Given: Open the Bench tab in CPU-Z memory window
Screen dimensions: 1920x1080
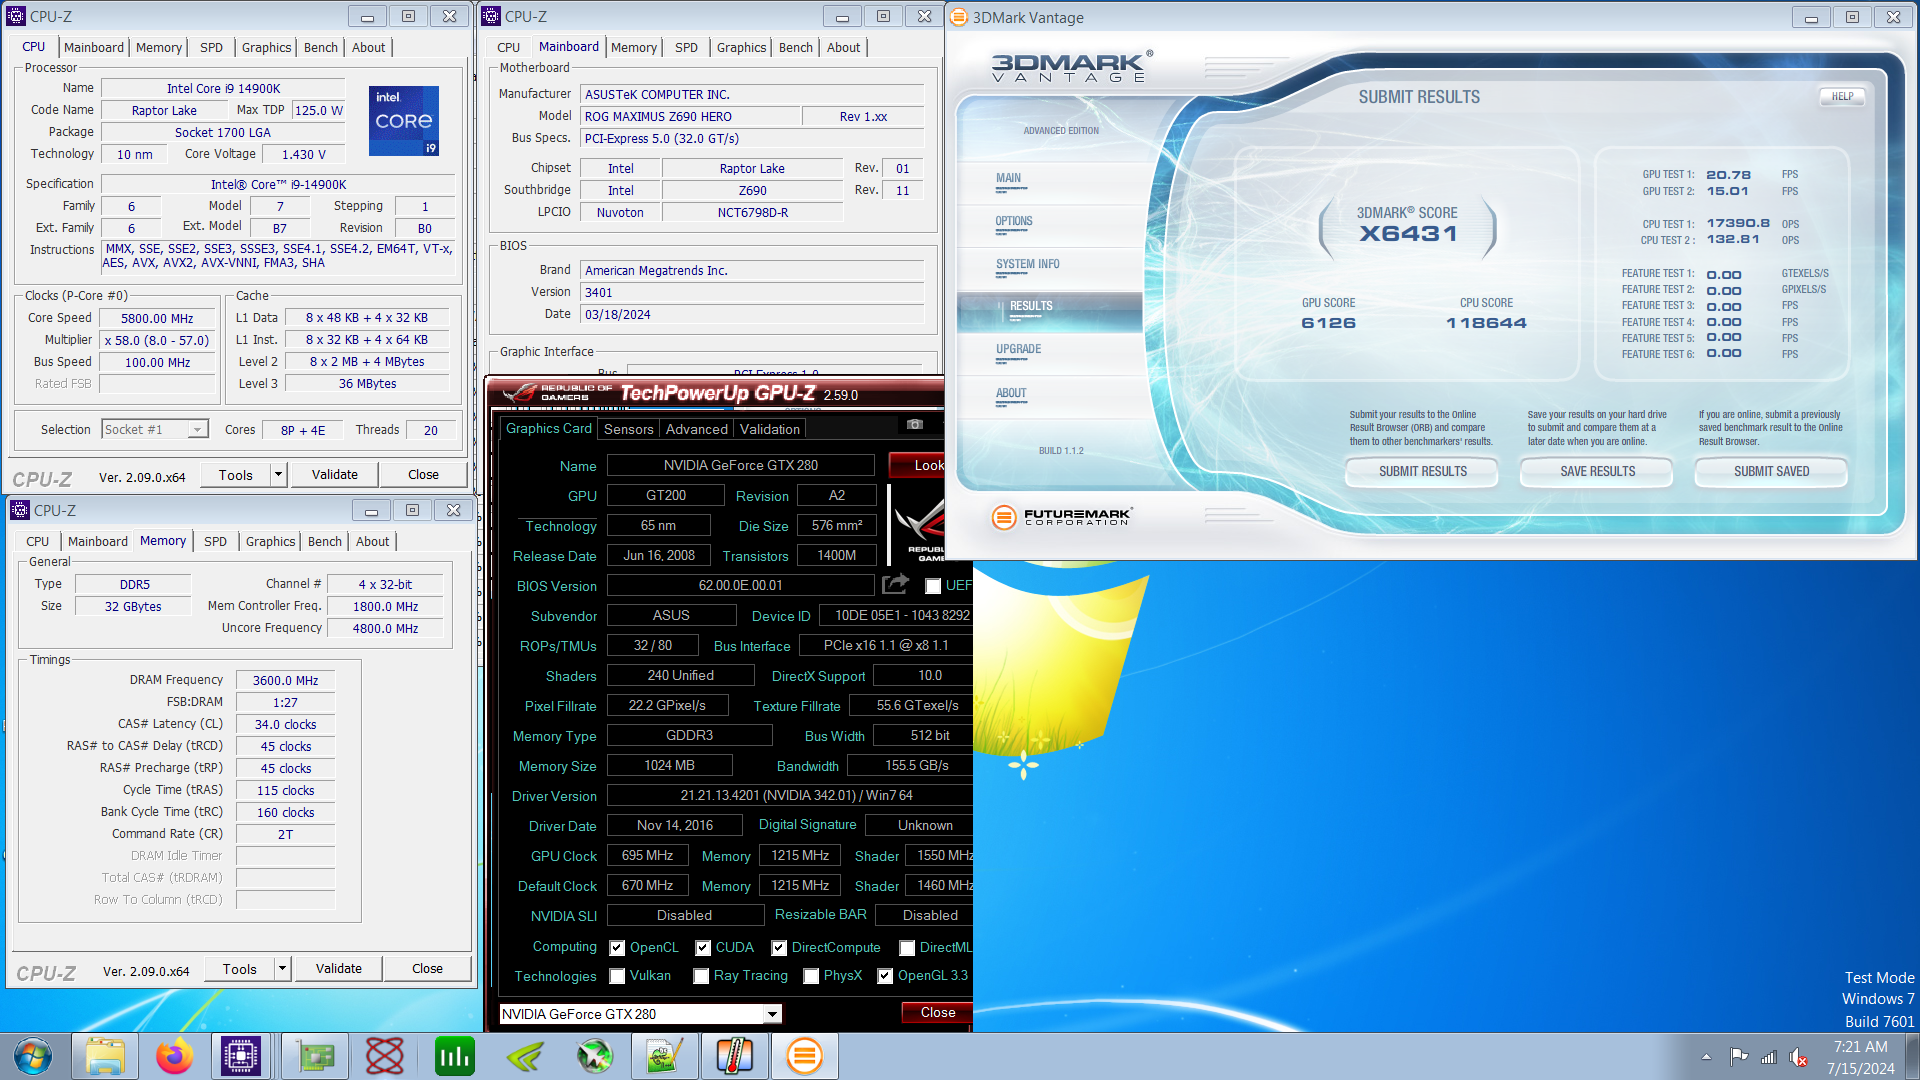Looking at the screenshot, I should pos(325,541).
